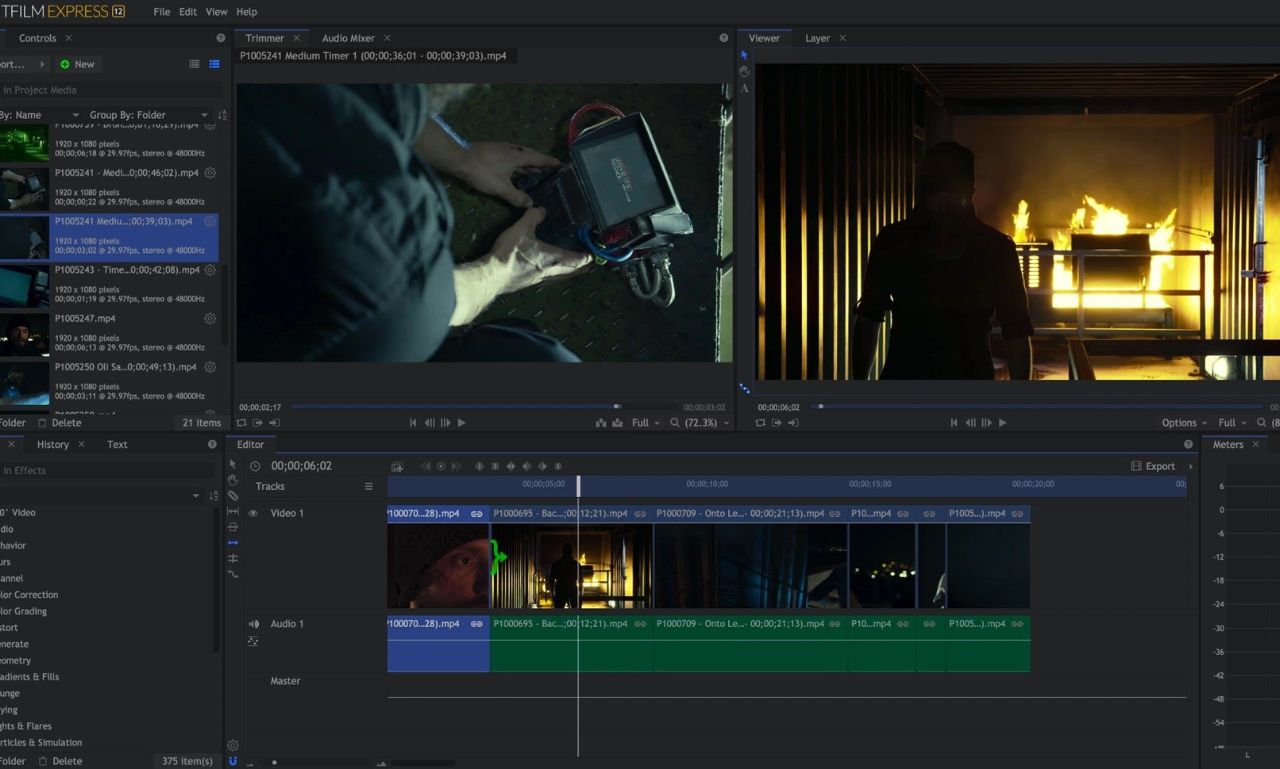Click link icon on P1000695 video clip
The width and height of the screenshot is (1280, 769).
(x=640, y=513)
